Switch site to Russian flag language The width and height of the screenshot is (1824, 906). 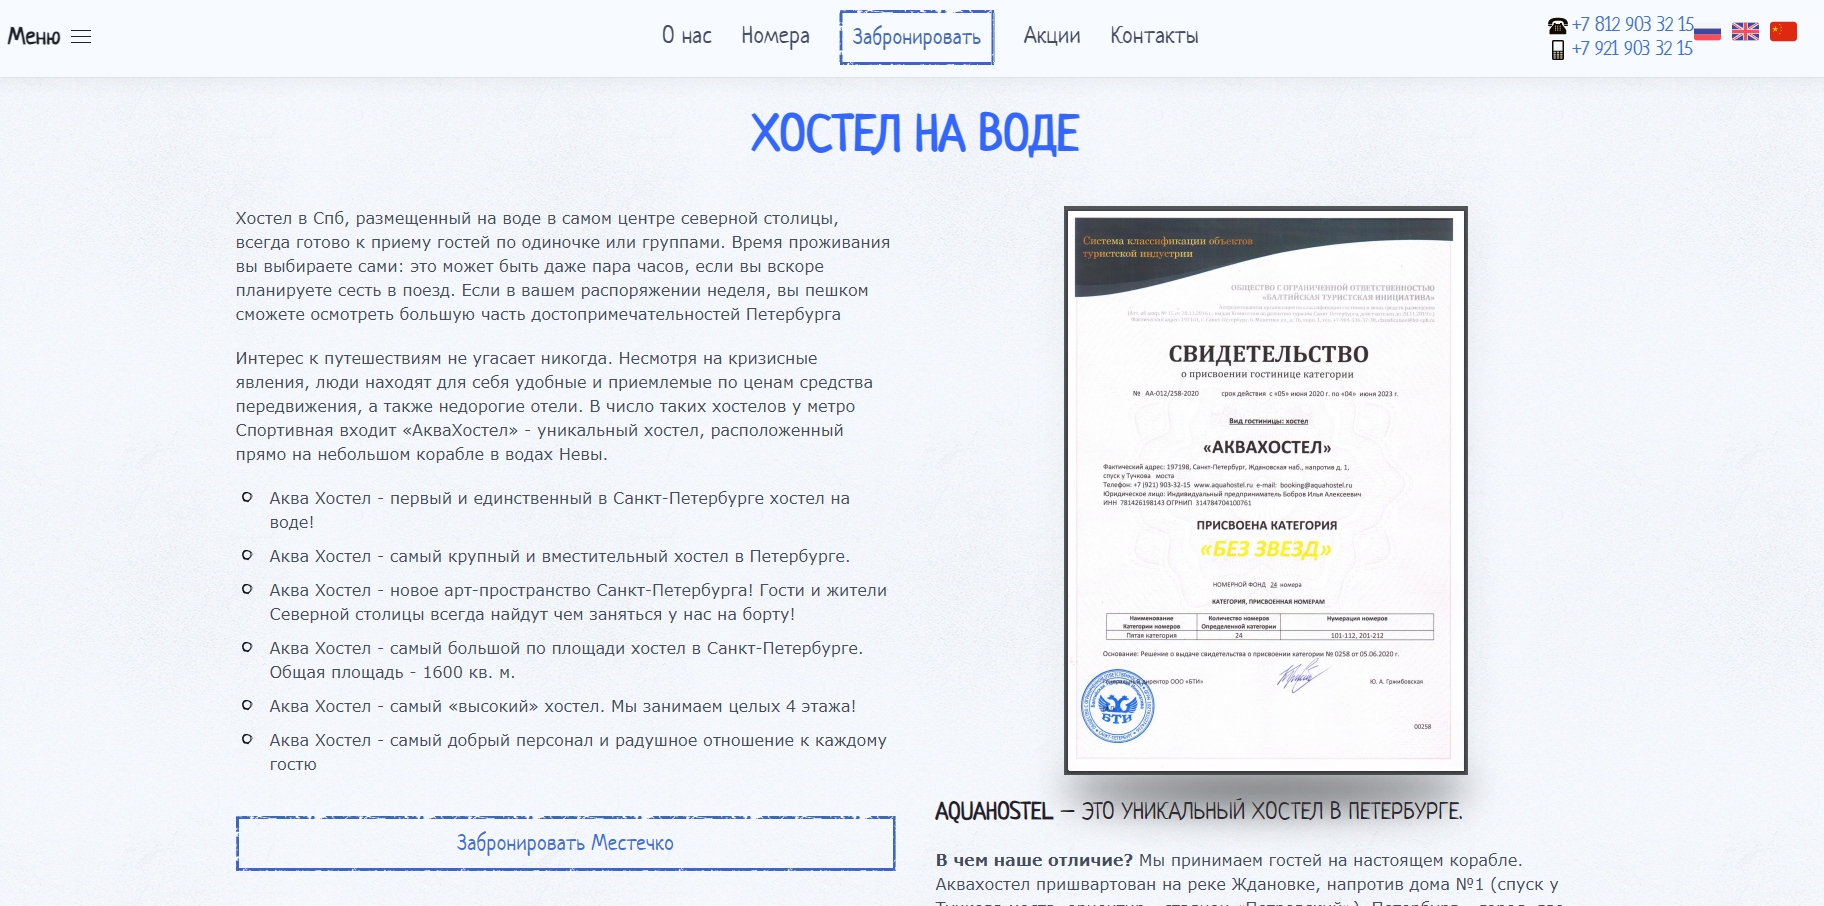coord(1708,32)
